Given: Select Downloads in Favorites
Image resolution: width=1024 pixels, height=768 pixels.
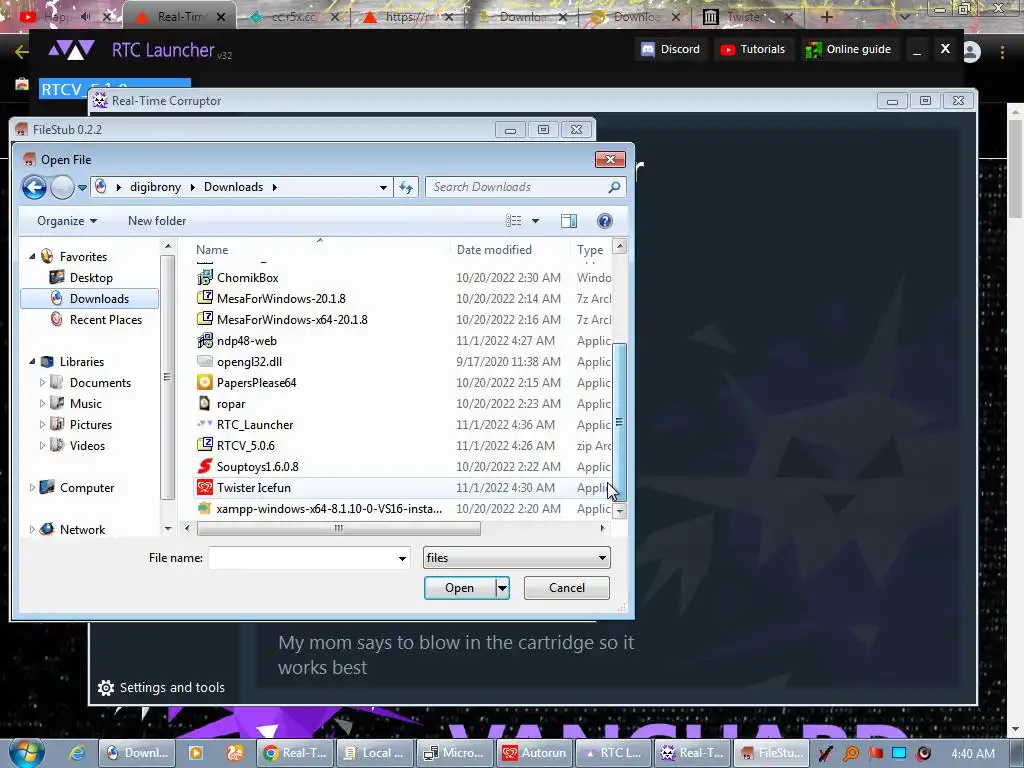Looking at the screenshot, I should coord(91,298).
